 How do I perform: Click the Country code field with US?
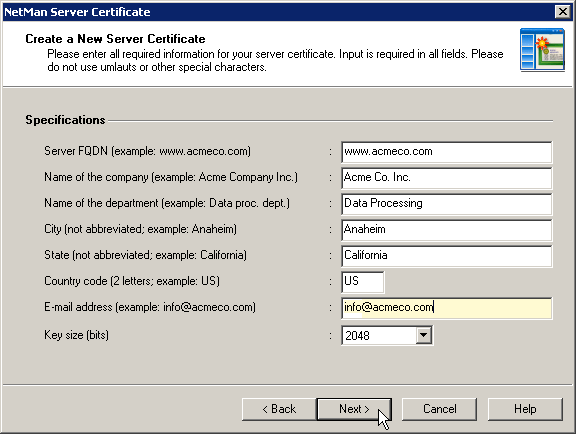point(363,282)
